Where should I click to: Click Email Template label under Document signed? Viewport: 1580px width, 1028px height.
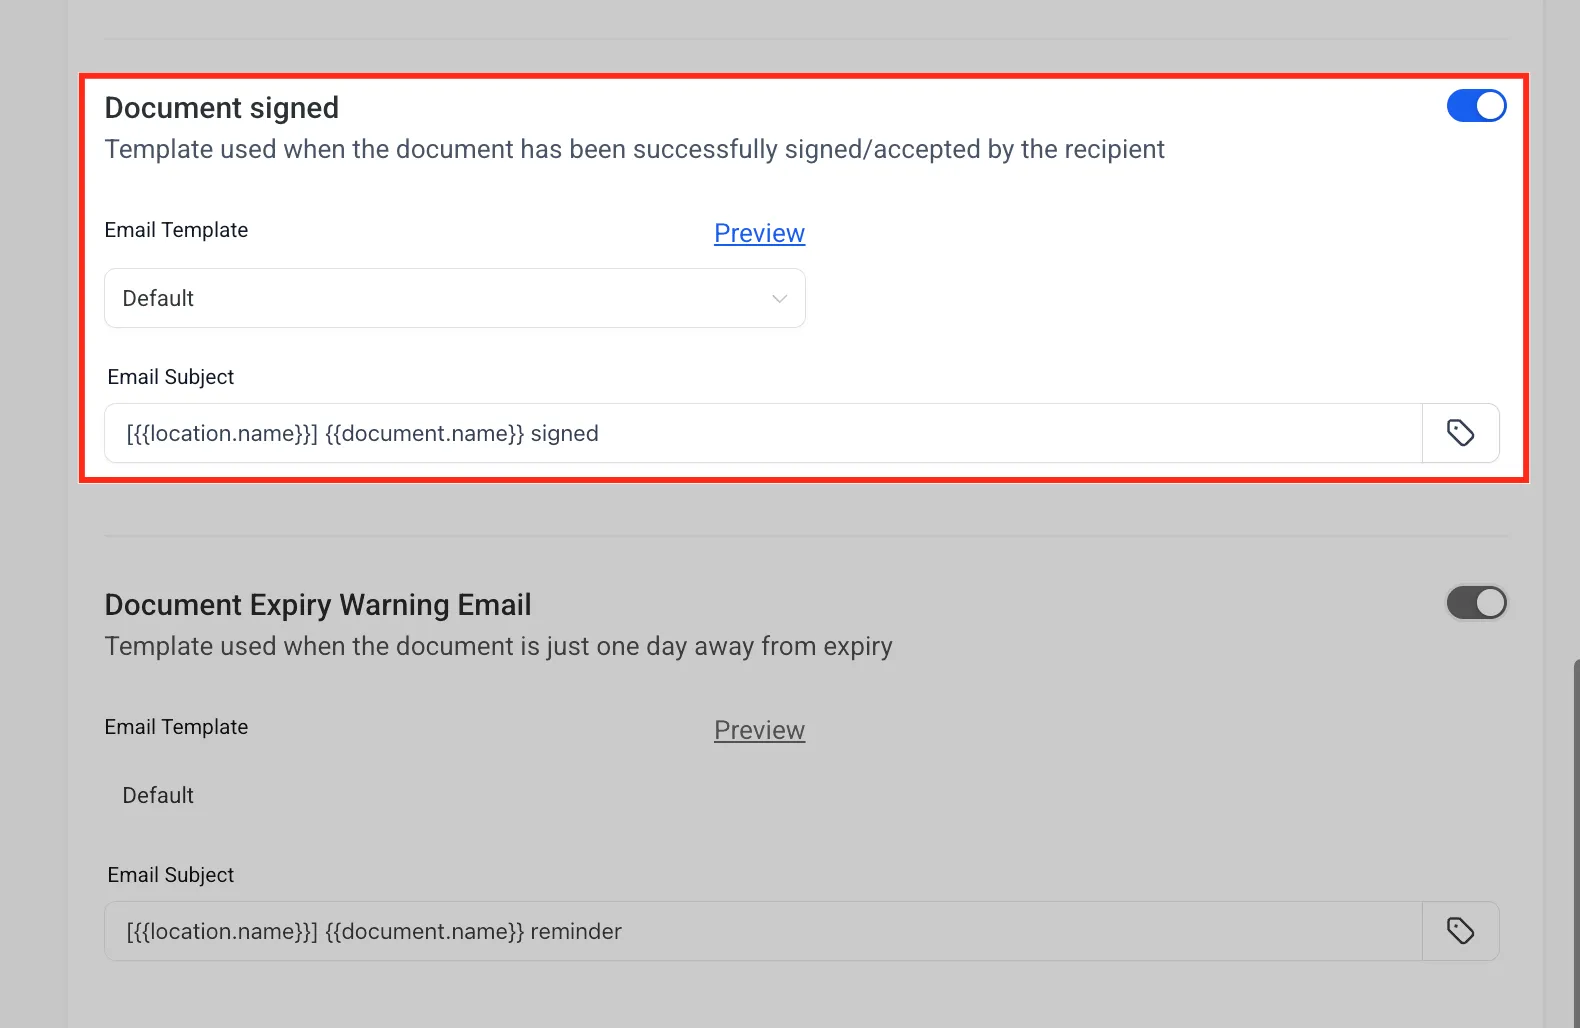tap(176, 230)
